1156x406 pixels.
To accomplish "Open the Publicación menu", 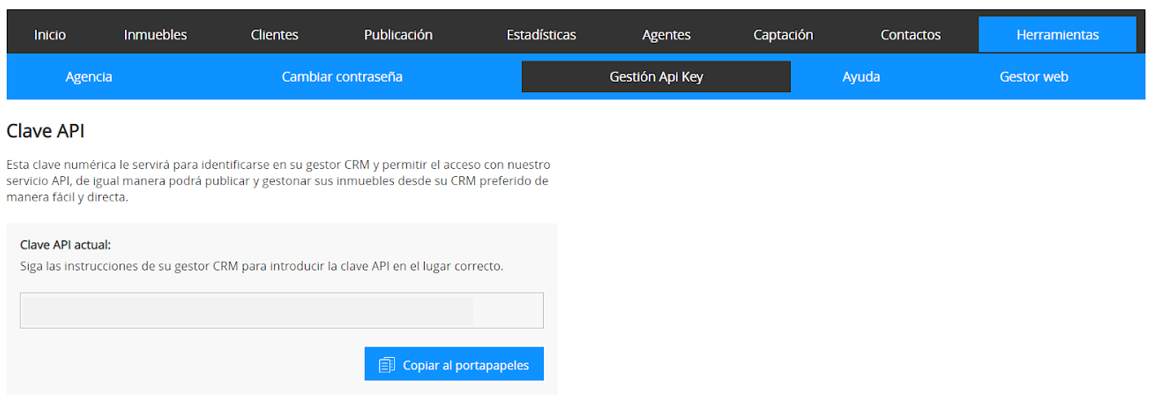I will tap(398, 35).
